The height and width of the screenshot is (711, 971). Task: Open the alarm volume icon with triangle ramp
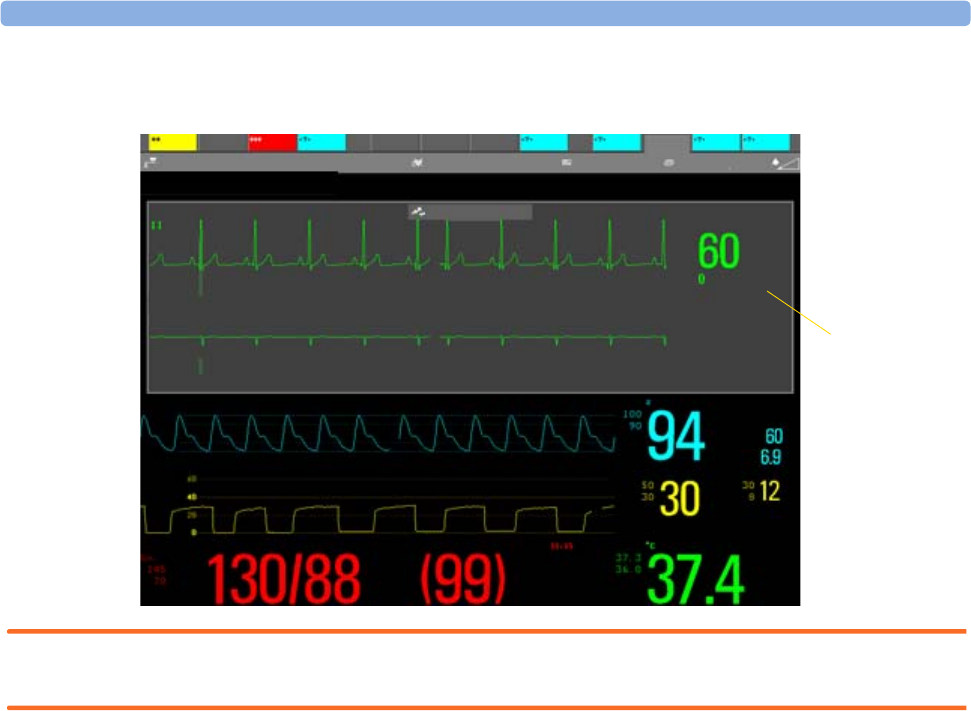785,163
